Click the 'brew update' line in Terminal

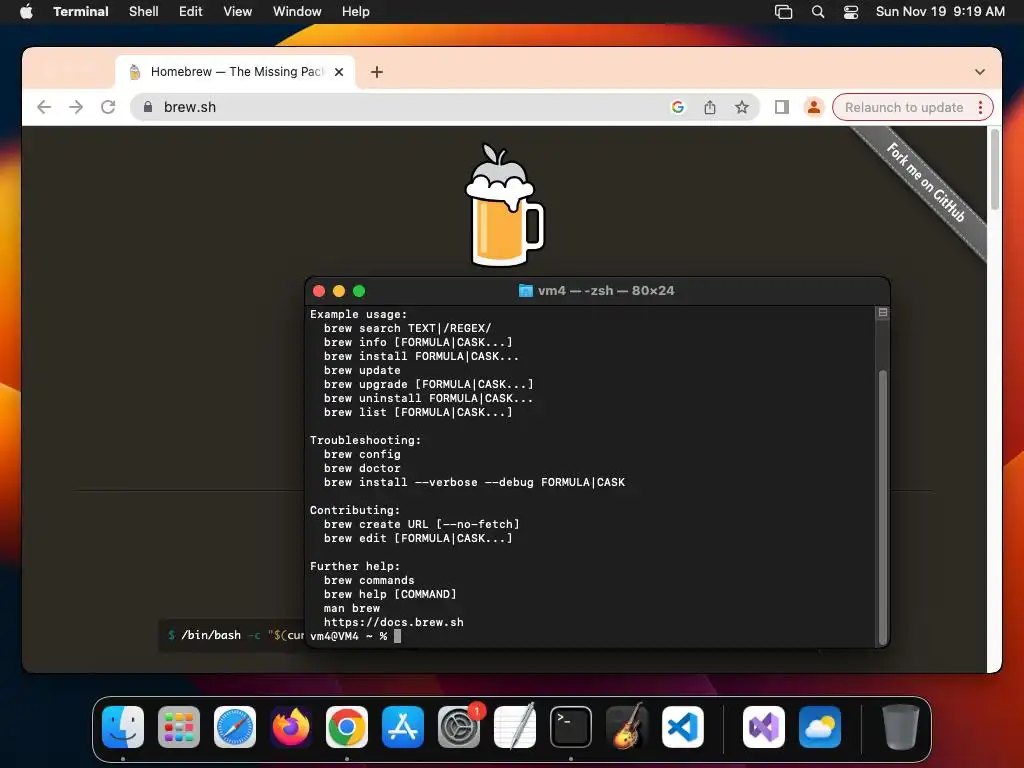point(362,370)
